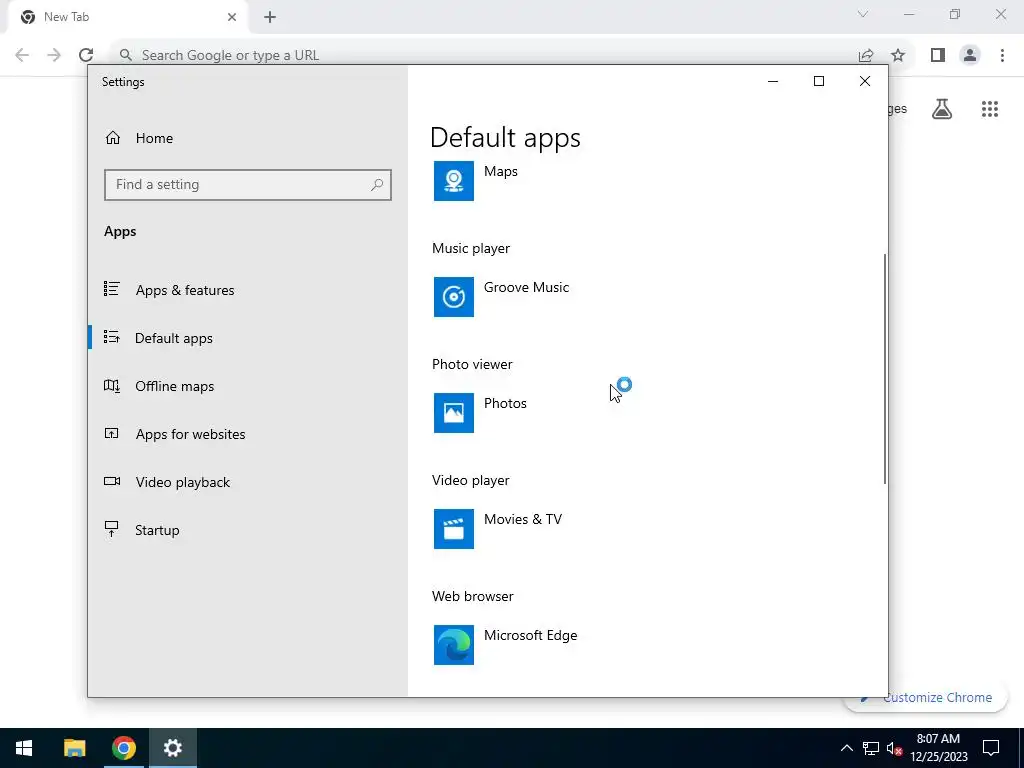Image resolution: width=1024 pixels, height=768 pixels.
Task: Open the Google apps grid in Chrome
Action: tap(990, 109)
